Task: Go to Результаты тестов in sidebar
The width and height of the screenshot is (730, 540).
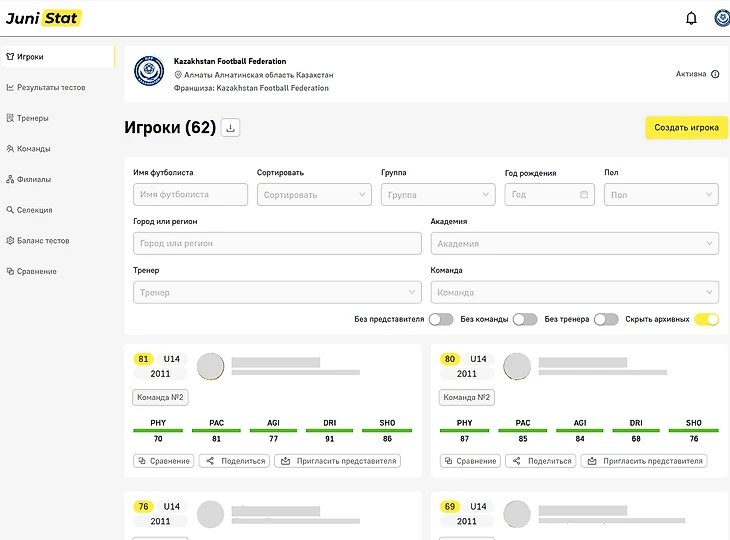Action: tap(51, 88)
